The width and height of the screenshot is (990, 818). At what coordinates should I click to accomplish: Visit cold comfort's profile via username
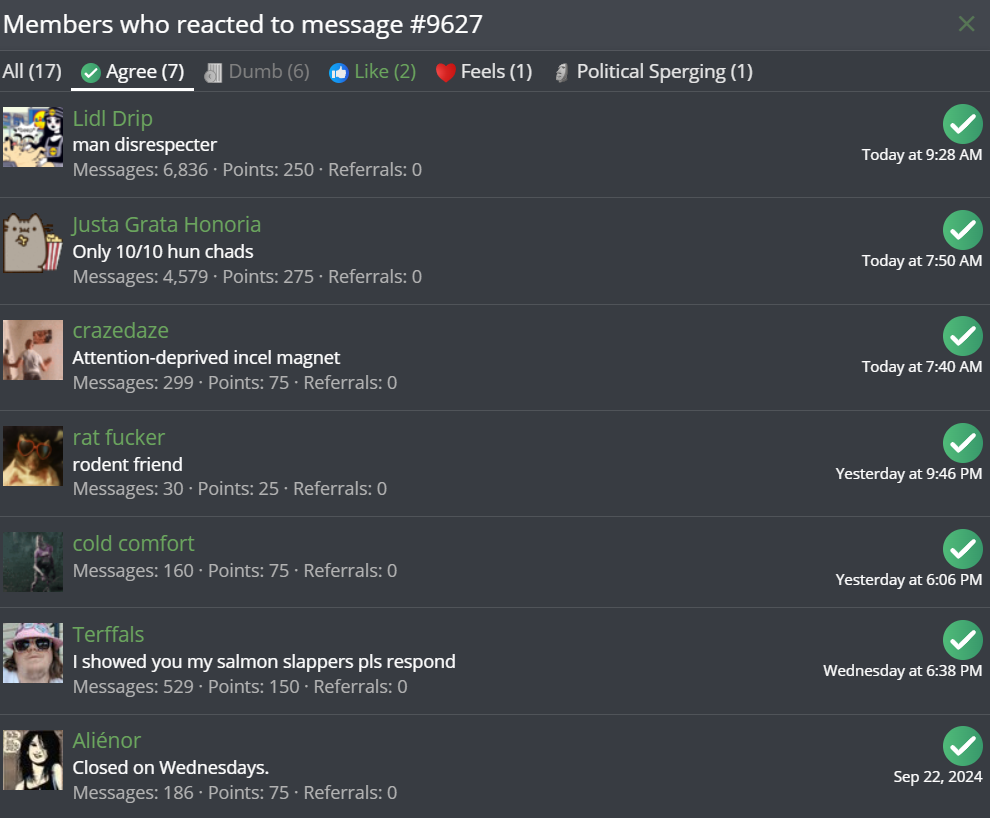click(134, 544)
